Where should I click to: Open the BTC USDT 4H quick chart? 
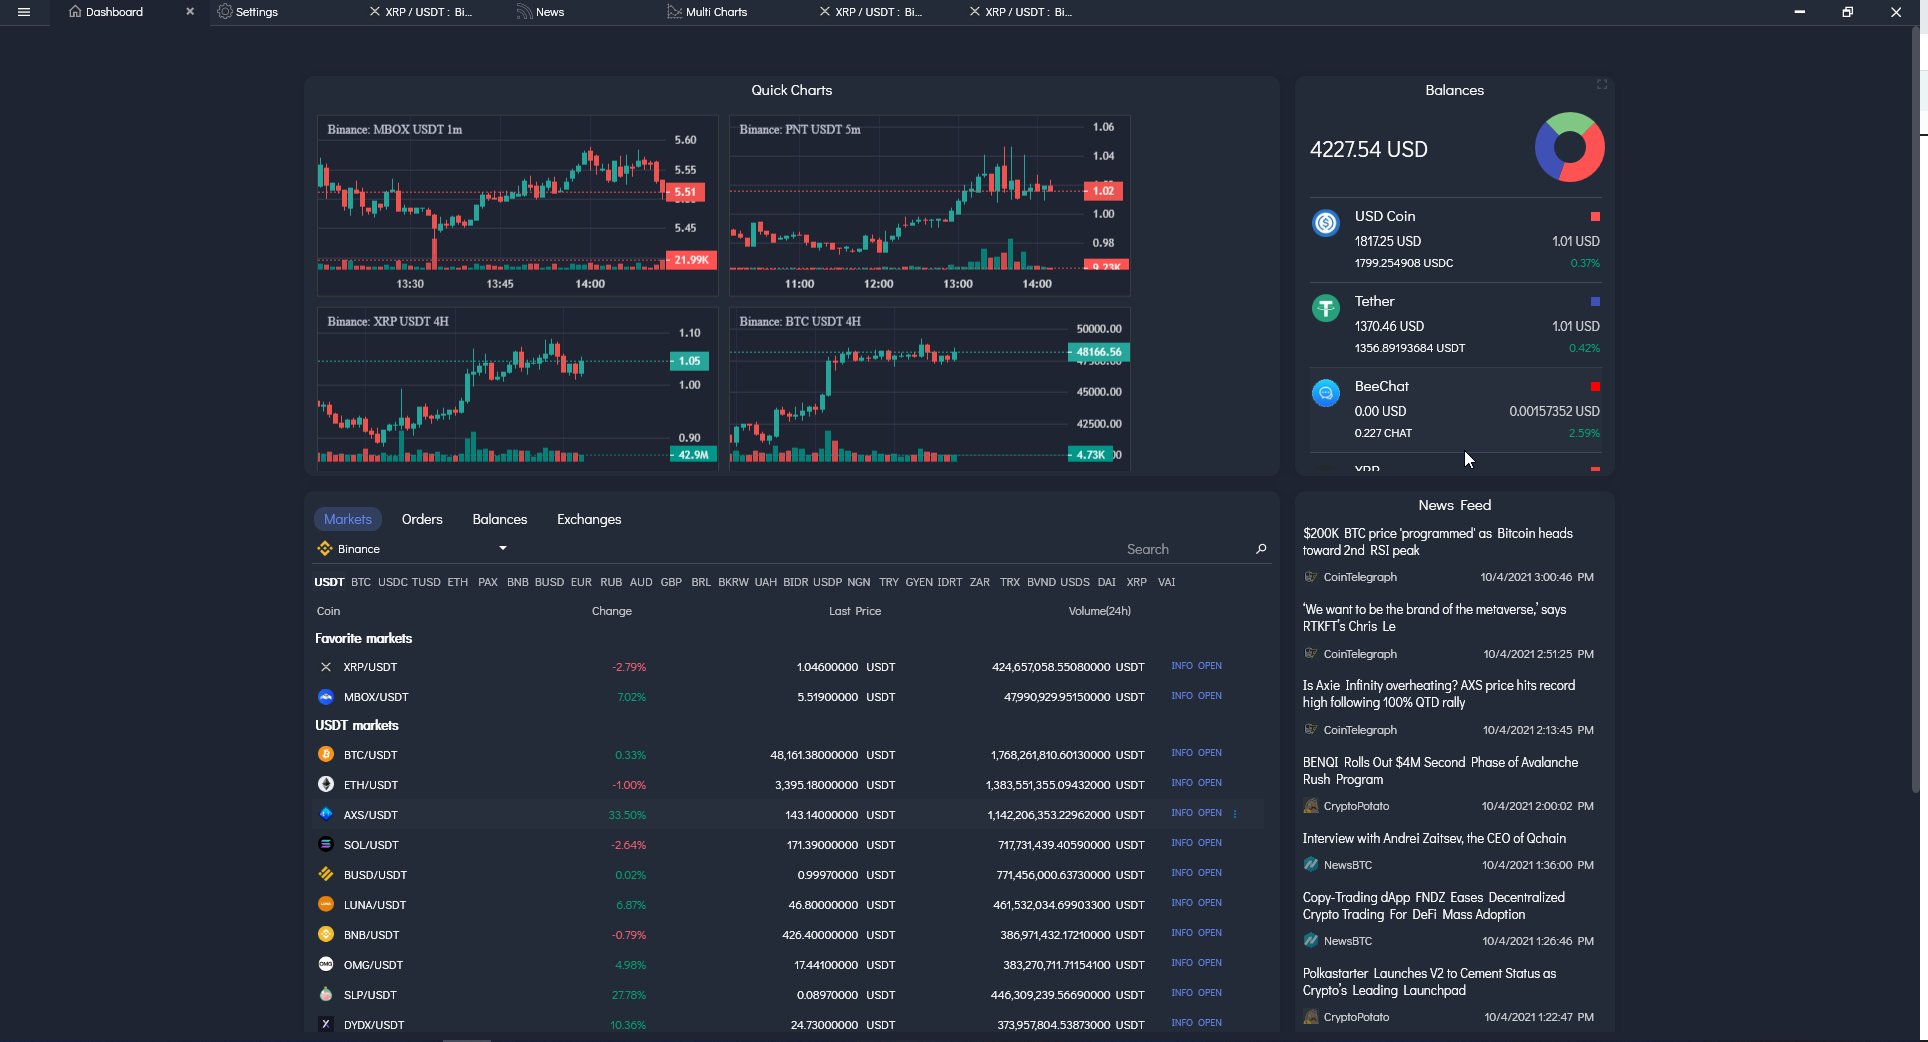pos(930,388)
